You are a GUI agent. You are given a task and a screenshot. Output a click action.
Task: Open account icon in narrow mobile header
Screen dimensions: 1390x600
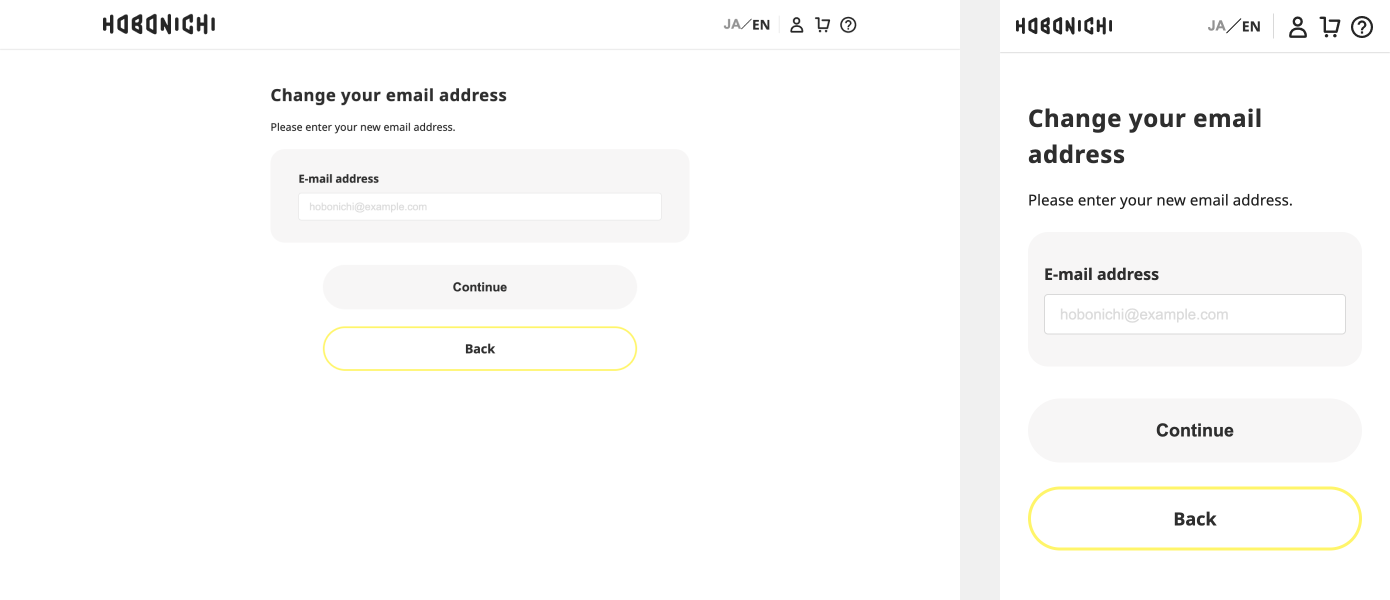(1298, 27)
